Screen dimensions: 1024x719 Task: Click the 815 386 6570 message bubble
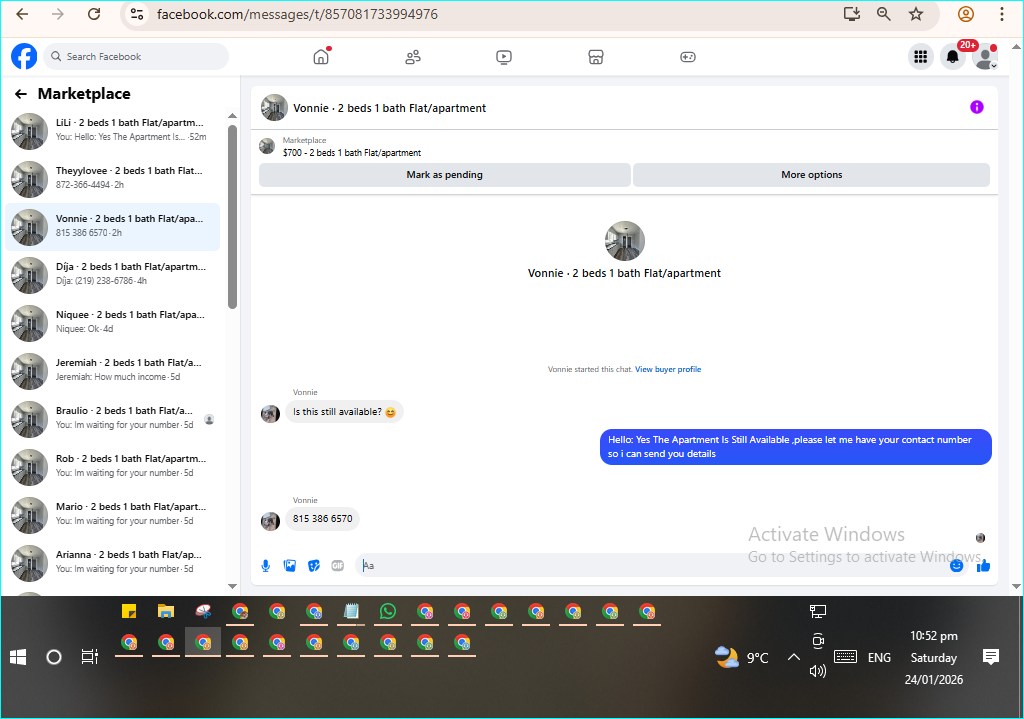tap(323, 519)
